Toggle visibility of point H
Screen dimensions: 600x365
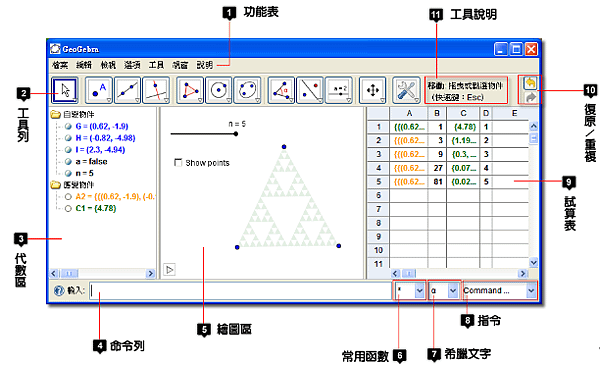coord(68,138)
